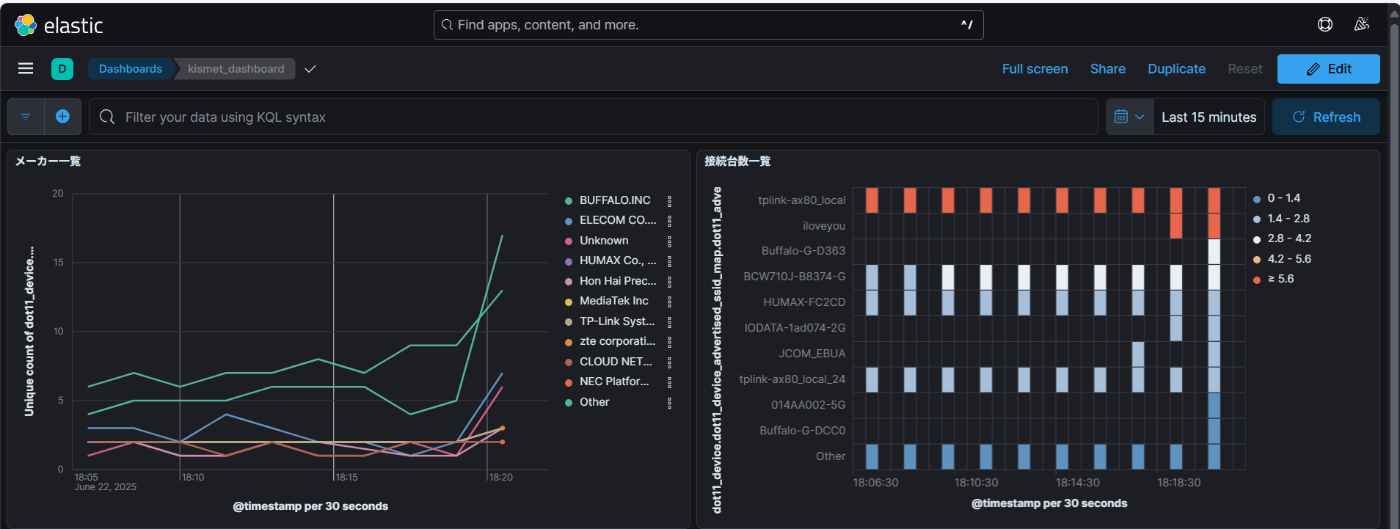The width and height of the screenshot is (1400, 529).
Task: Toggle Hon Hai Prec legend series
Action: click(x=618, y=281)
